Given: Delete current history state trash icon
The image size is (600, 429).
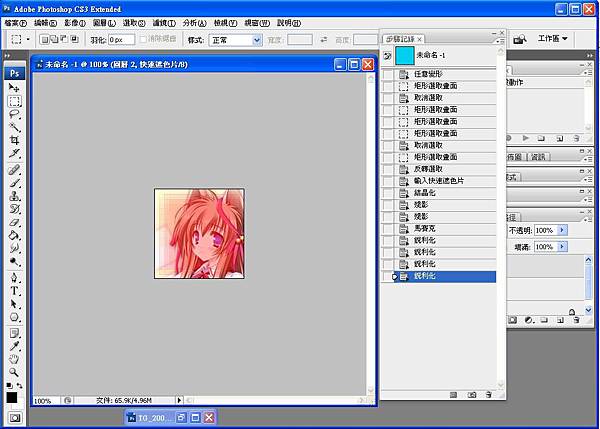Looking at the screenshot, I should pyautogui.click(x=489, y=395).
